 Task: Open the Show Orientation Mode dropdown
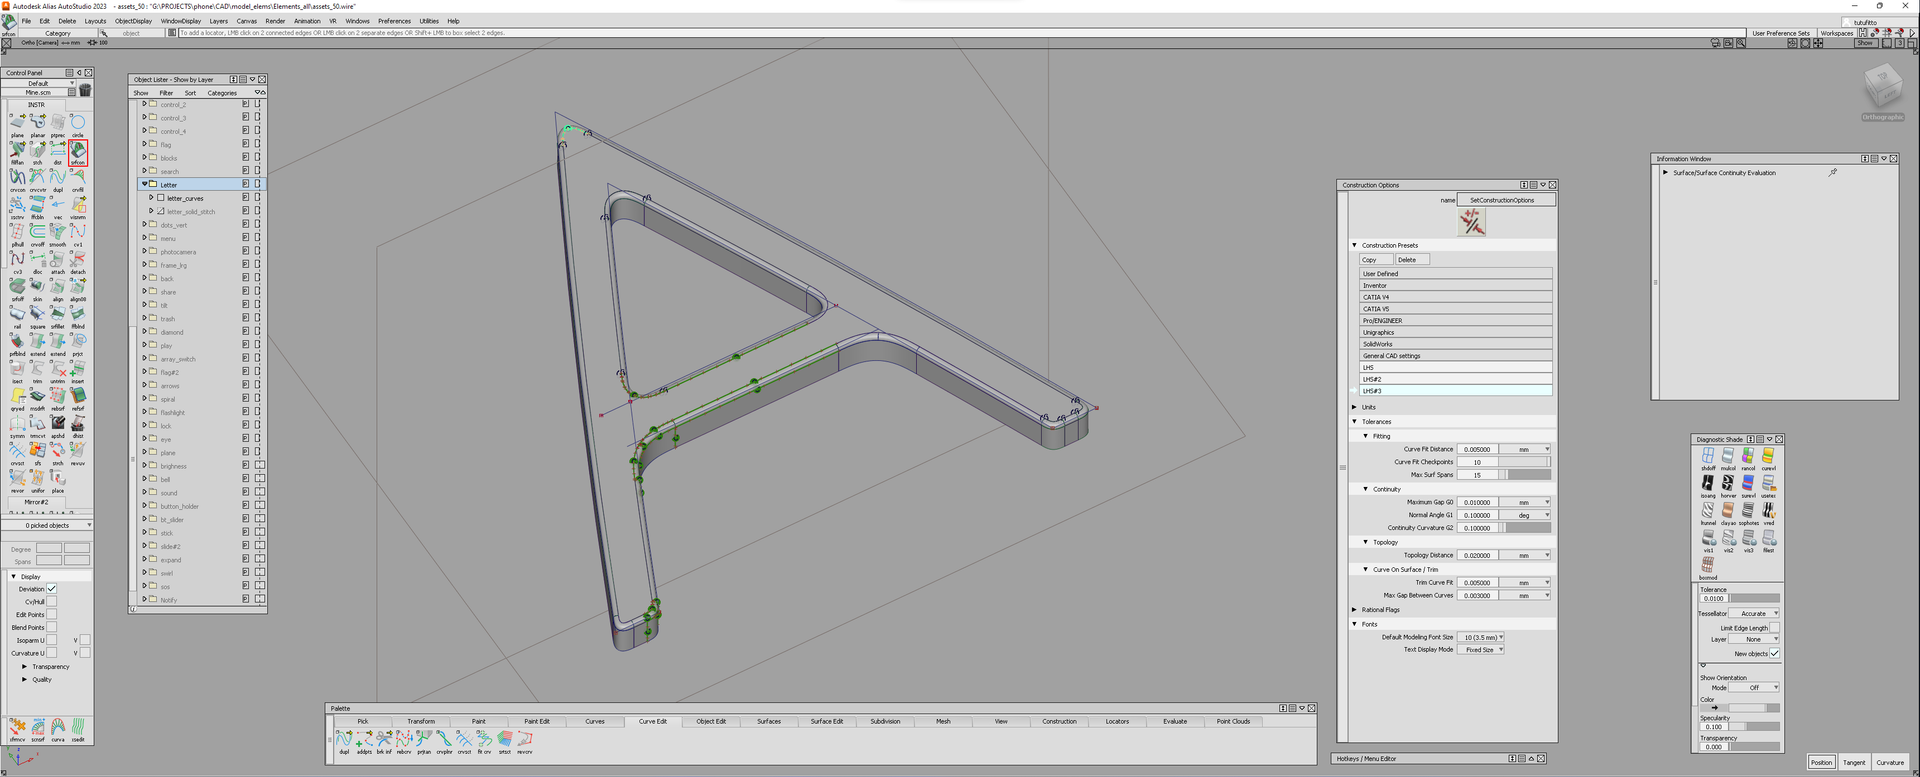pyautogui.click(x=1755, y=687)
